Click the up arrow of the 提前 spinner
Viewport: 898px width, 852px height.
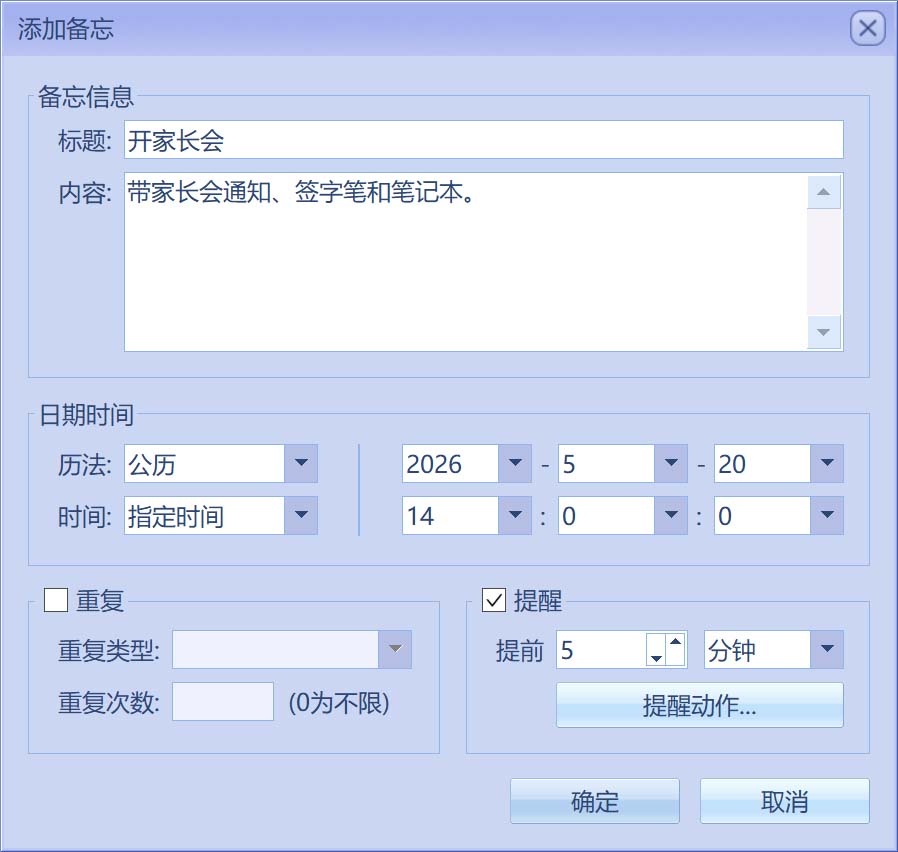click(676, 641)
